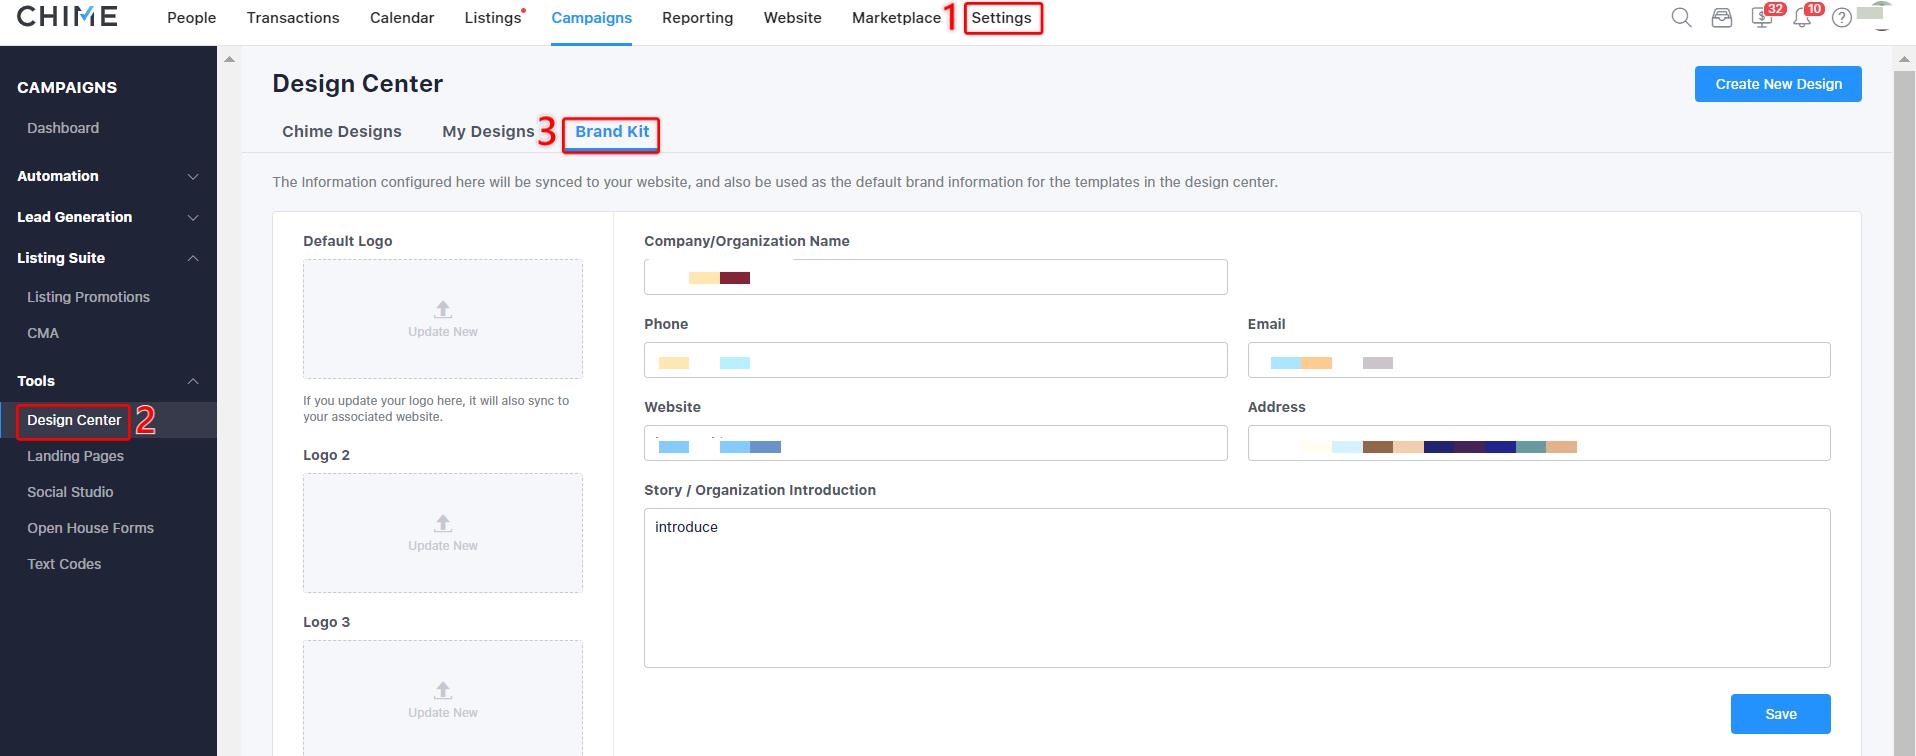Open the Campaigns menu
Viewport: 1916px width, 756px height.
[592, 18]
